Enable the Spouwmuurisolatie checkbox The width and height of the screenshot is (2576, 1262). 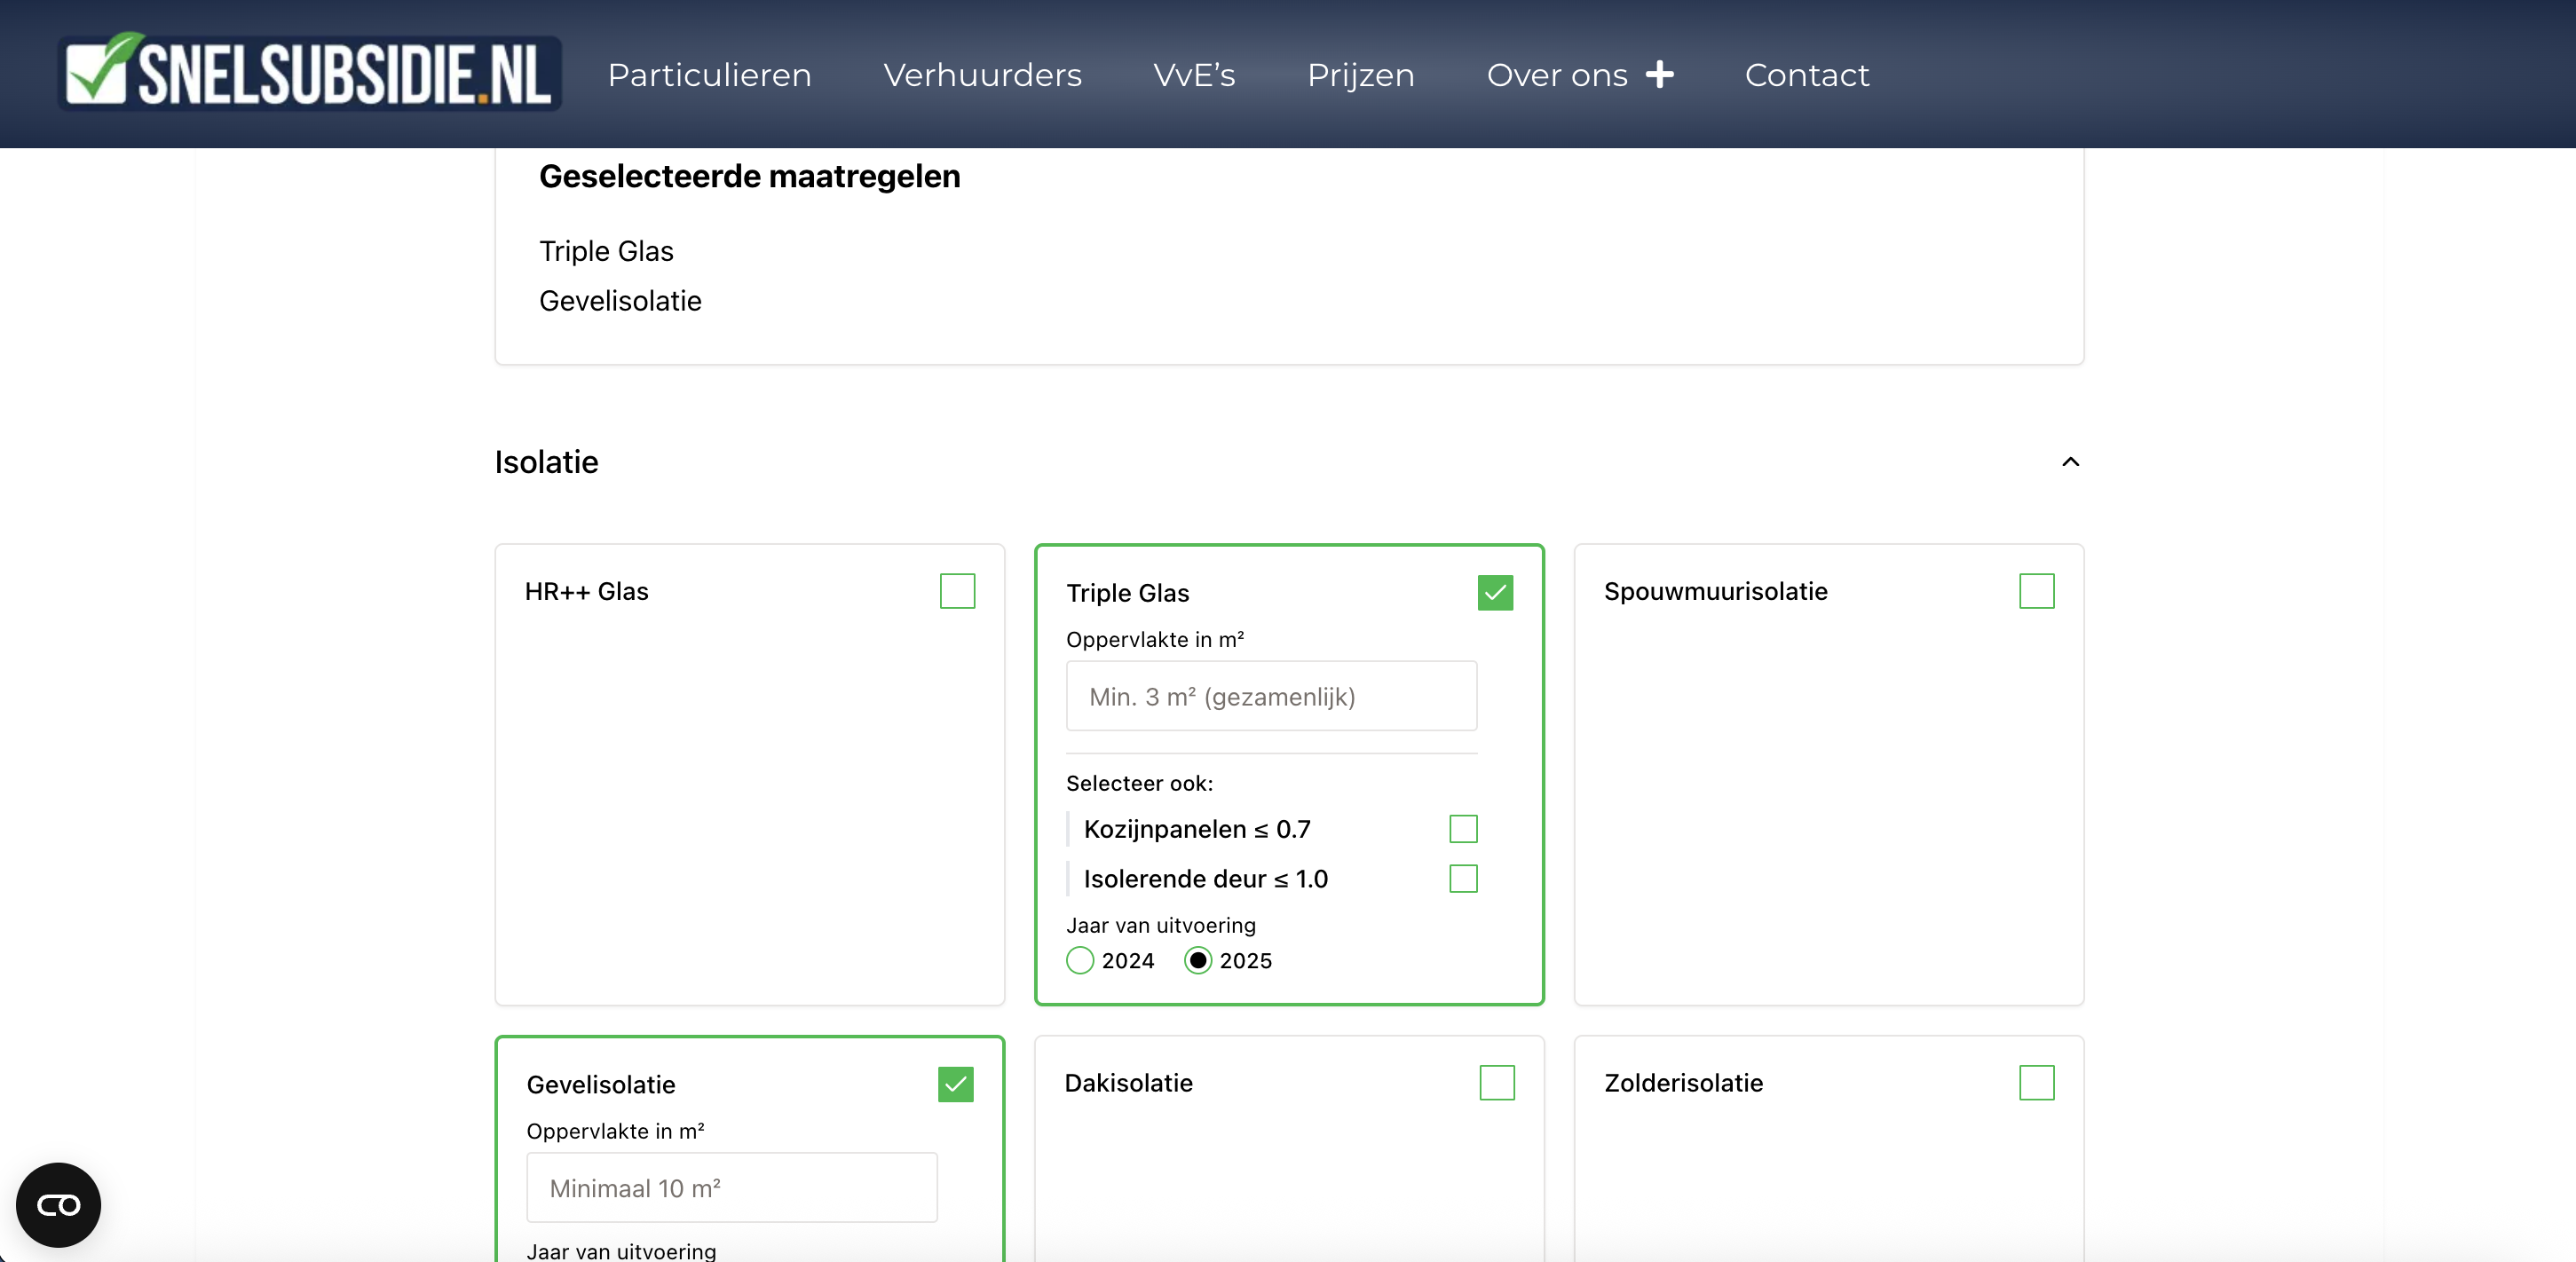(x=2036, y=591)
